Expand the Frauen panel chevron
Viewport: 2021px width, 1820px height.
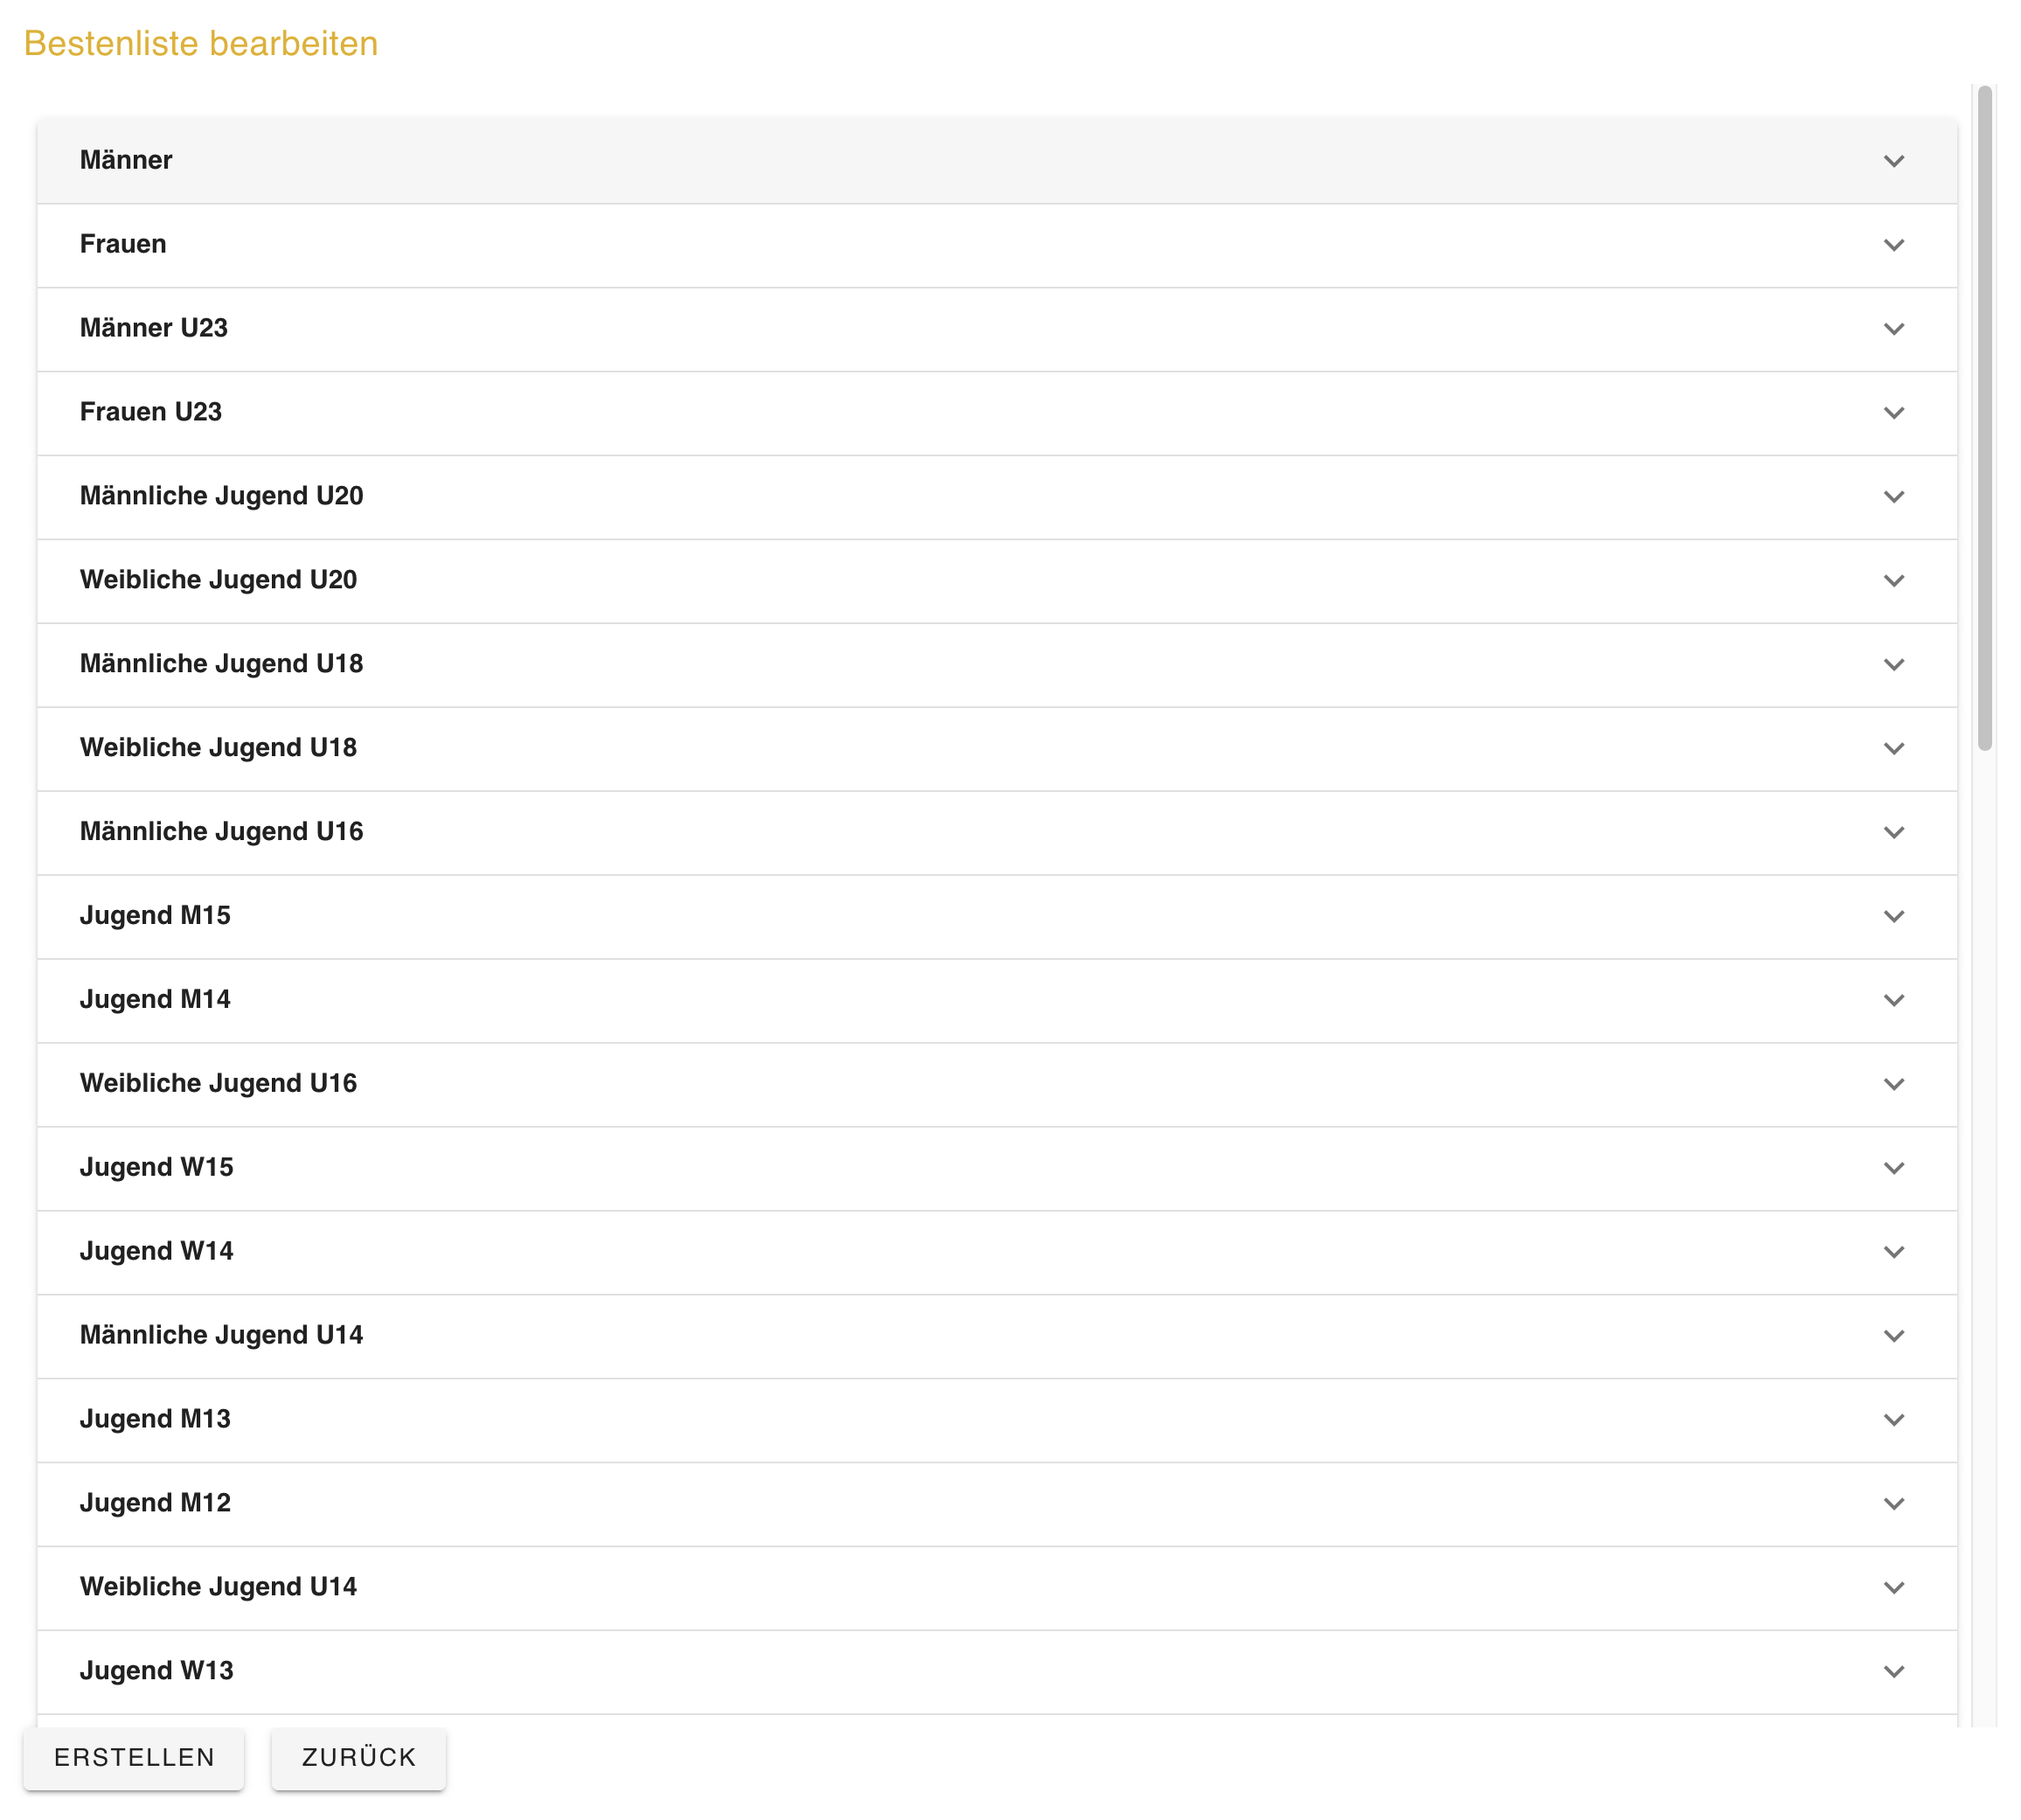click(1893, 245)
